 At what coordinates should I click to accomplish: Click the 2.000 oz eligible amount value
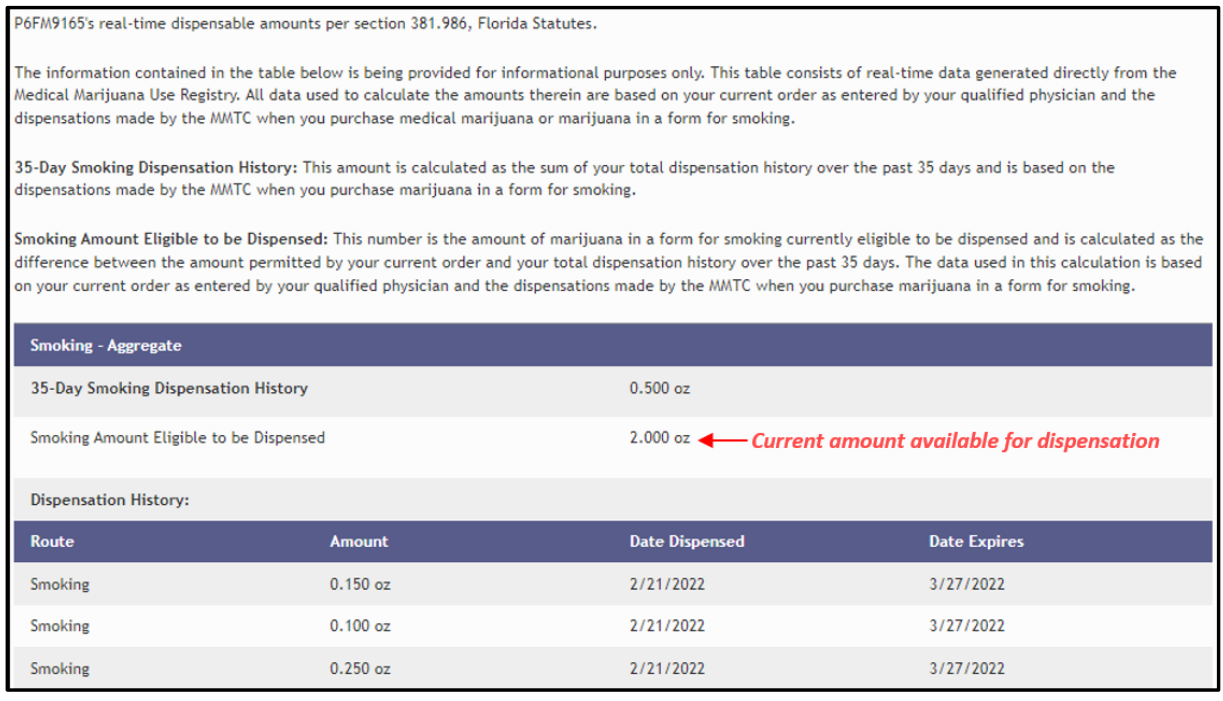pyautogui.click(x=659, y=438)
